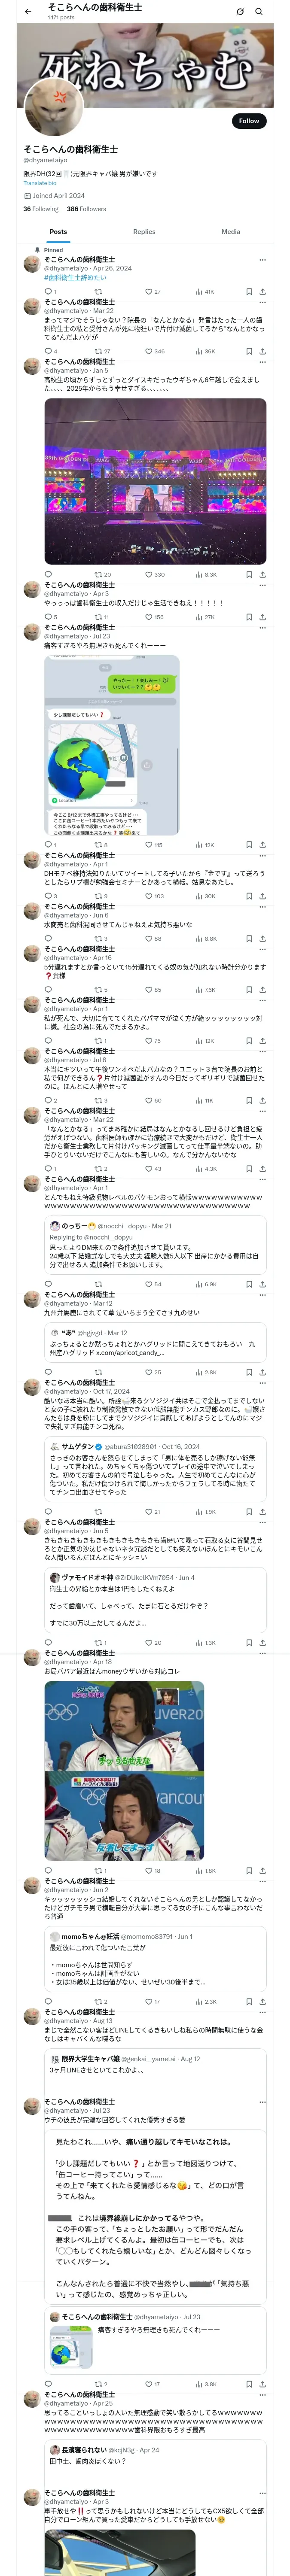This screenshot has height=2576, width=290.
Task: Click the refresh icon beside the search icon
Action: (x=240, y=12)
